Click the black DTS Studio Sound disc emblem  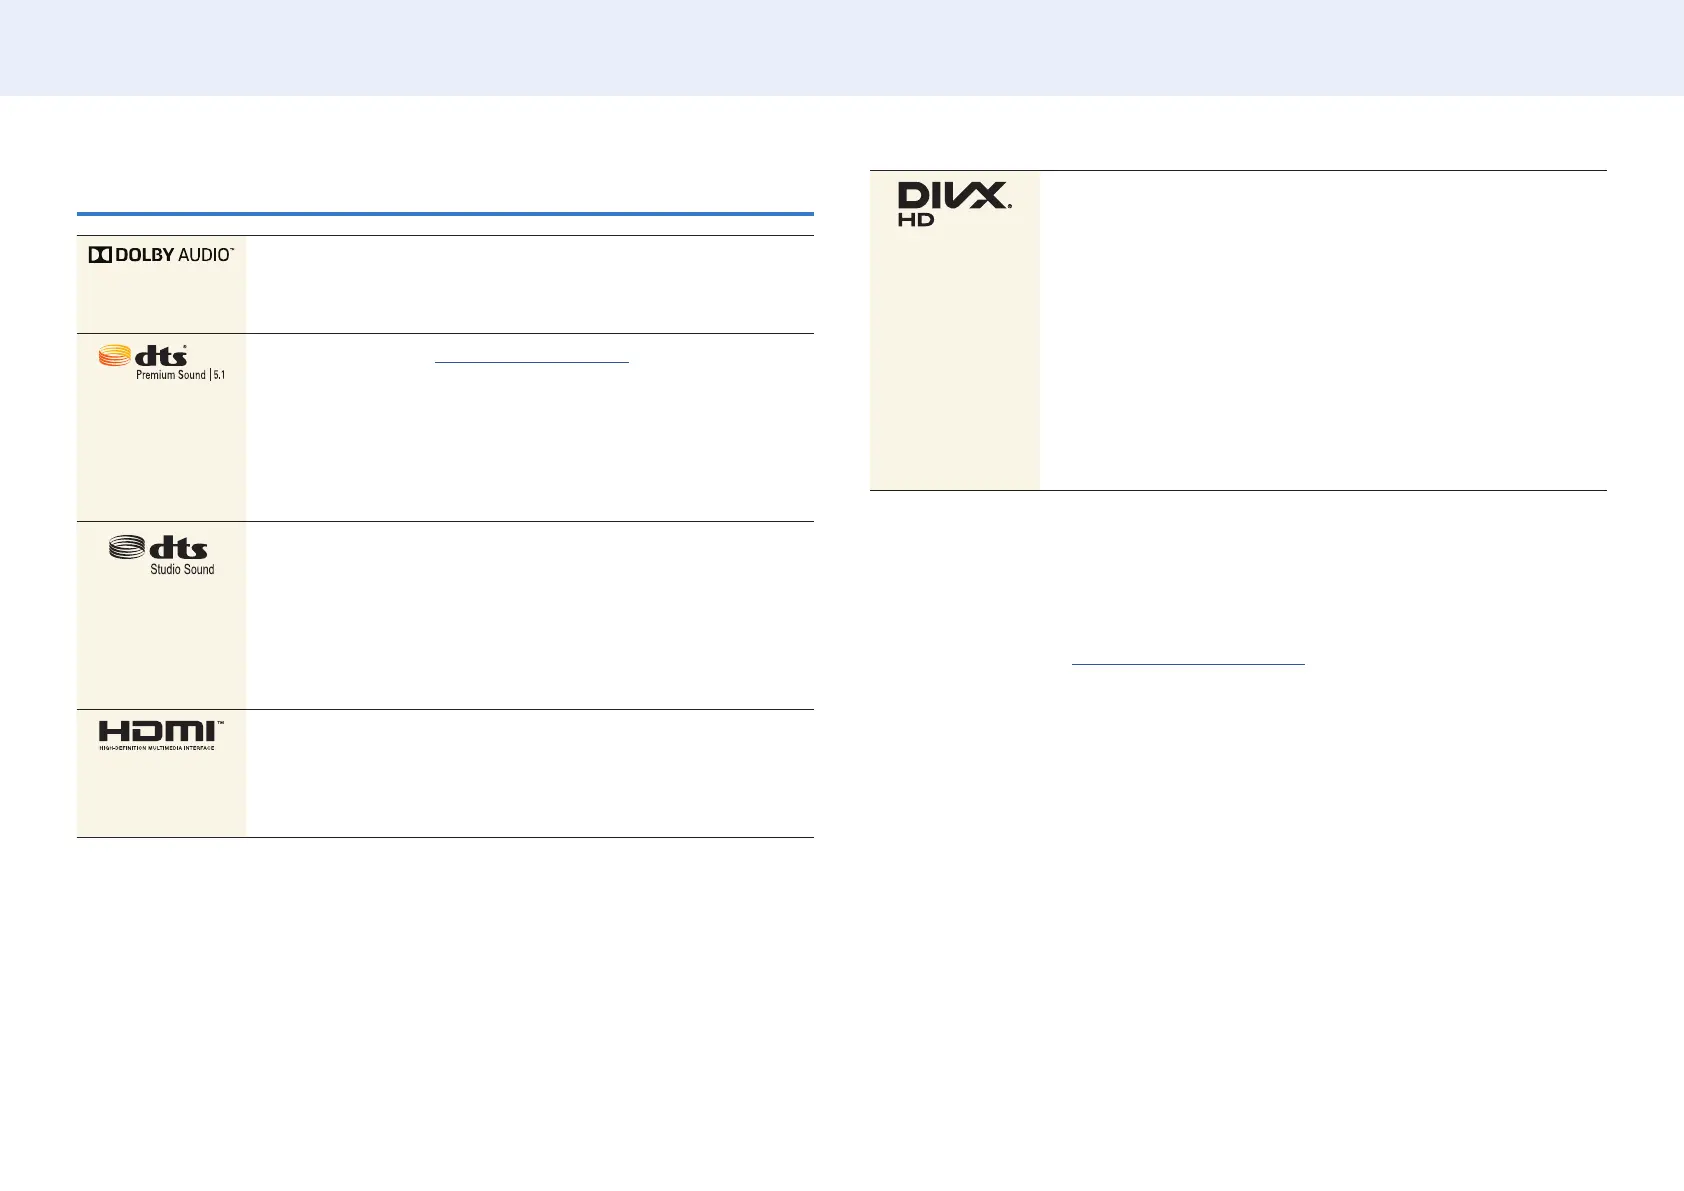127,547
